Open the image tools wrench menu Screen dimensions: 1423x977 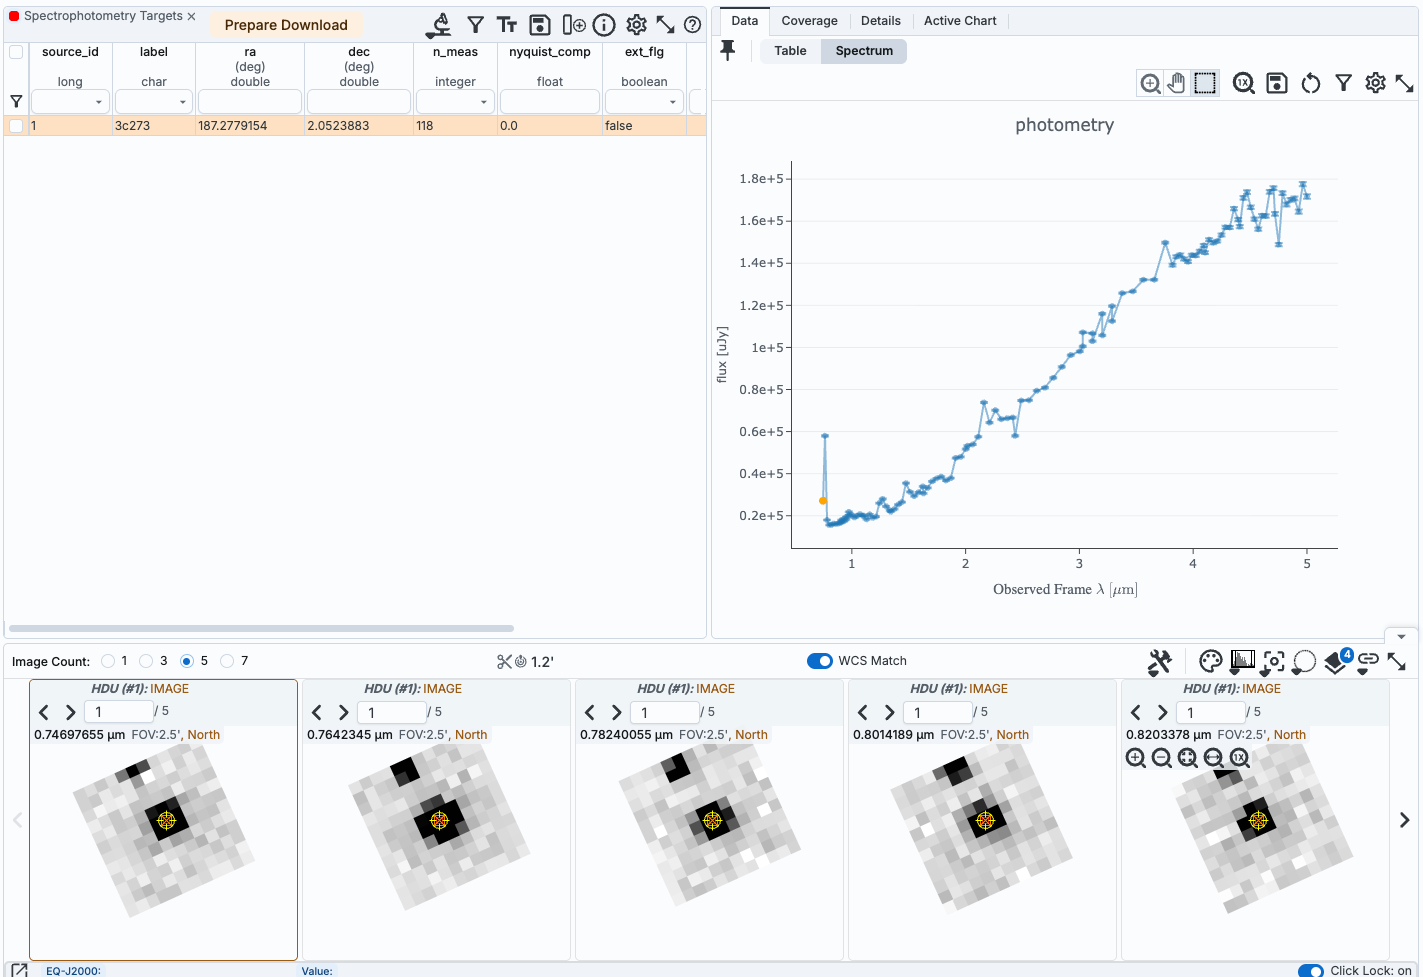coord(1159,661)
